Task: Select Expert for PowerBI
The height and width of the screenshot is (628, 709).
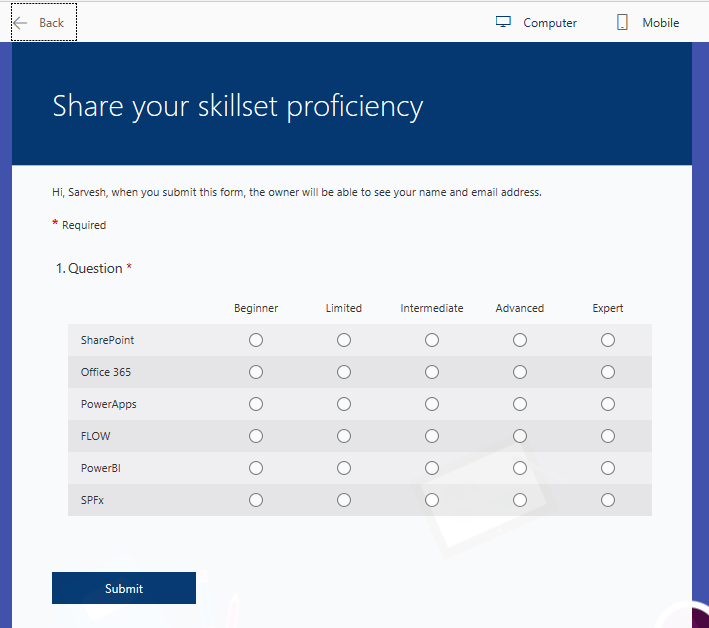Action: tap(608, 468)
